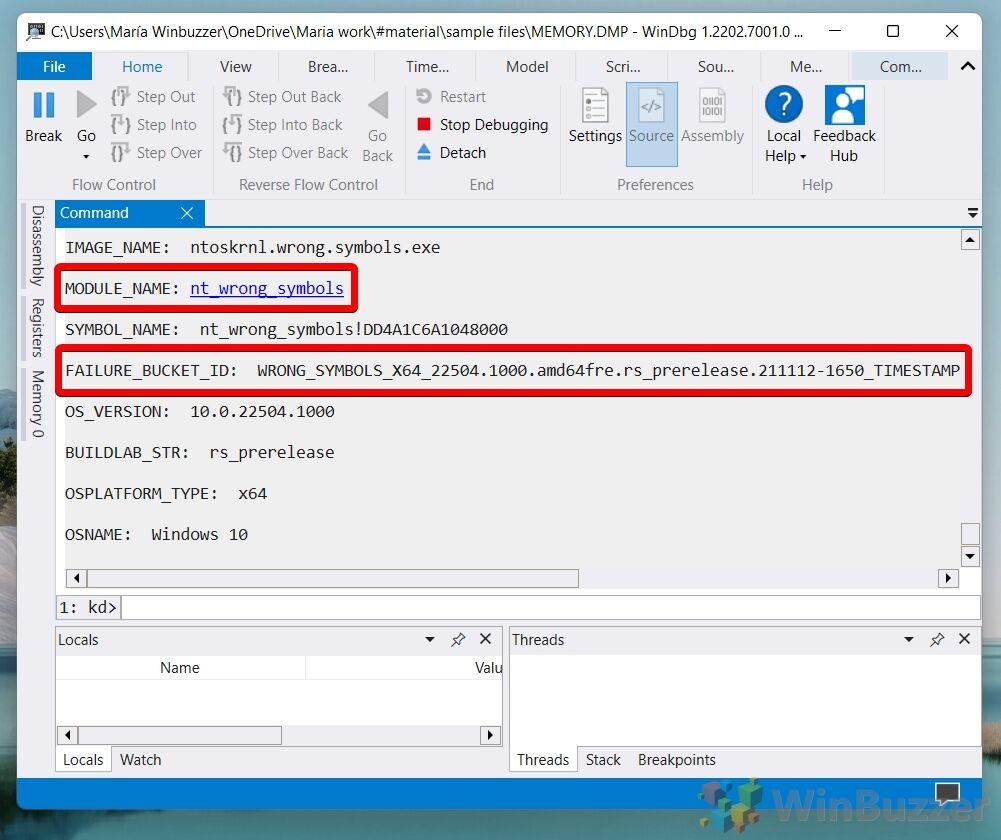Screen dimensions: 1001x840
Task: Click Step Into in Flow Control
Action: click(x=153, y=124)
